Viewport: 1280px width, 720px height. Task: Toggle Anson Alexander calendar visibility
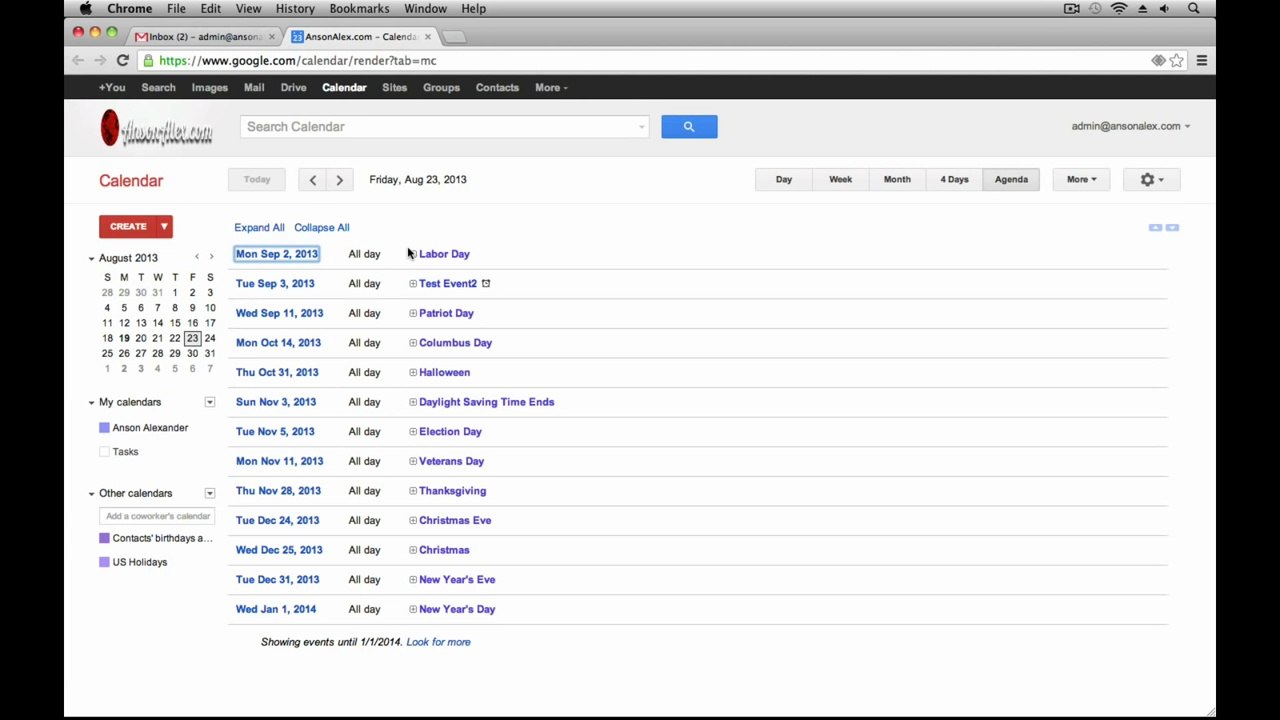[104, 428]
